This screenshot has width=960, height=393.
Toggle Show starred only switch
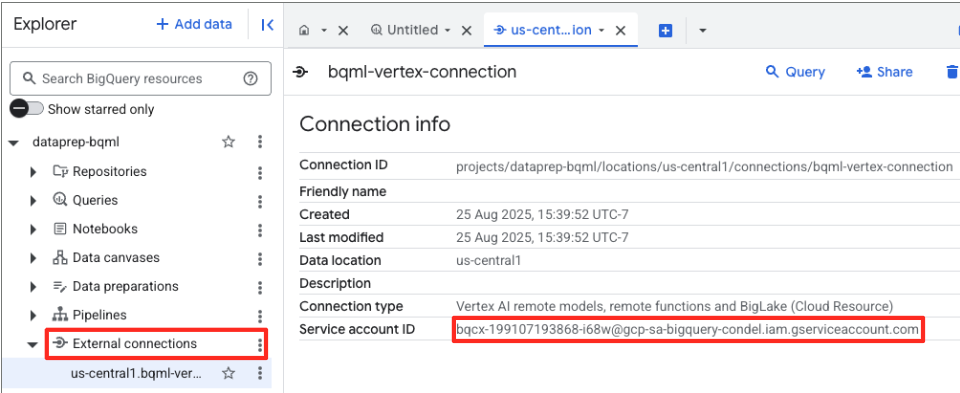point(27,109)
